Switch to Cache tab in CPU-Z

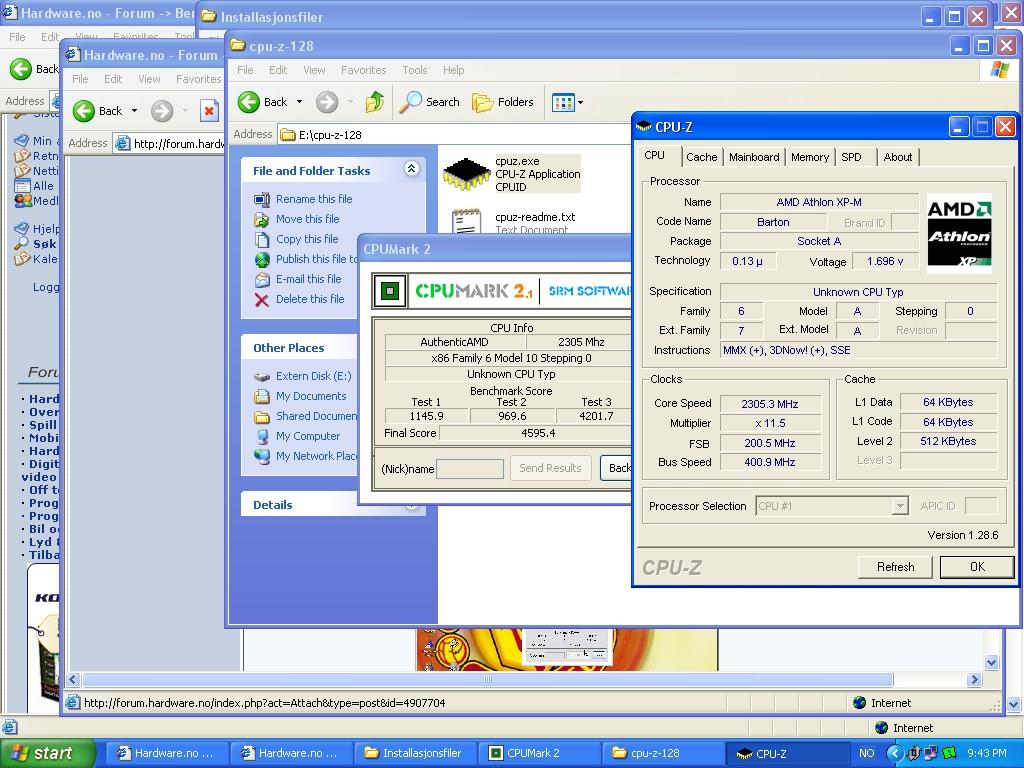click(701, 157)
